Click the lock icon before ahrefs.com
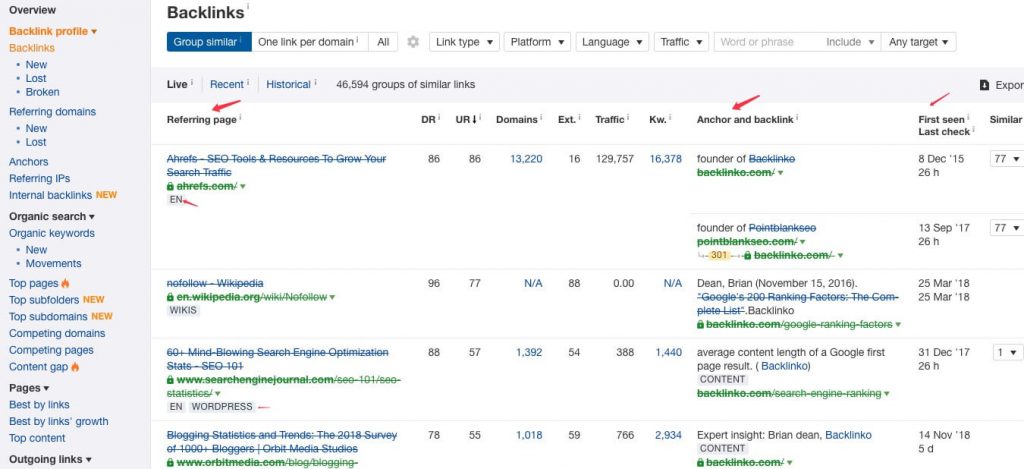The height and width of the screenshot is (469, 1024). [170, 186]
